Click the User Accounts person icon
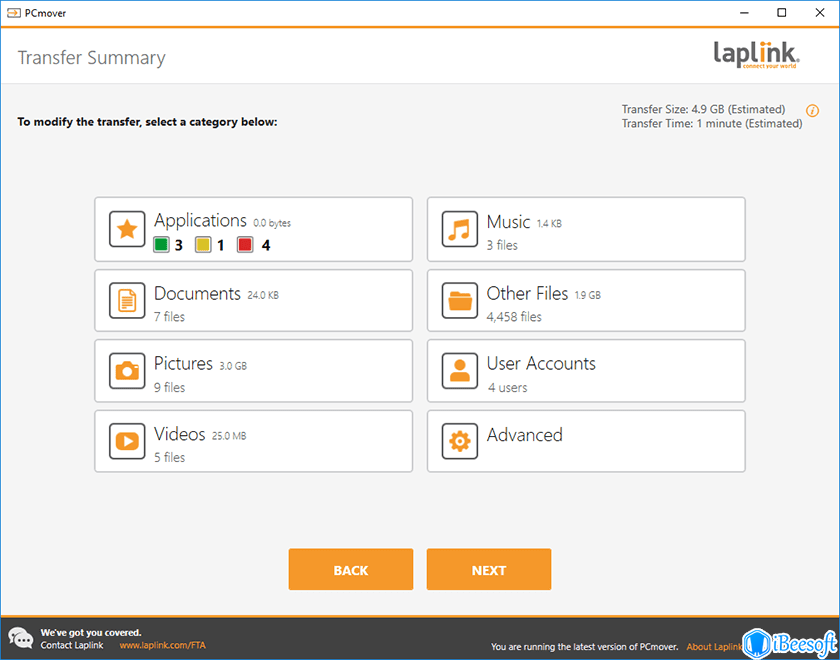The image size is (840, 660). pos(459,370)
